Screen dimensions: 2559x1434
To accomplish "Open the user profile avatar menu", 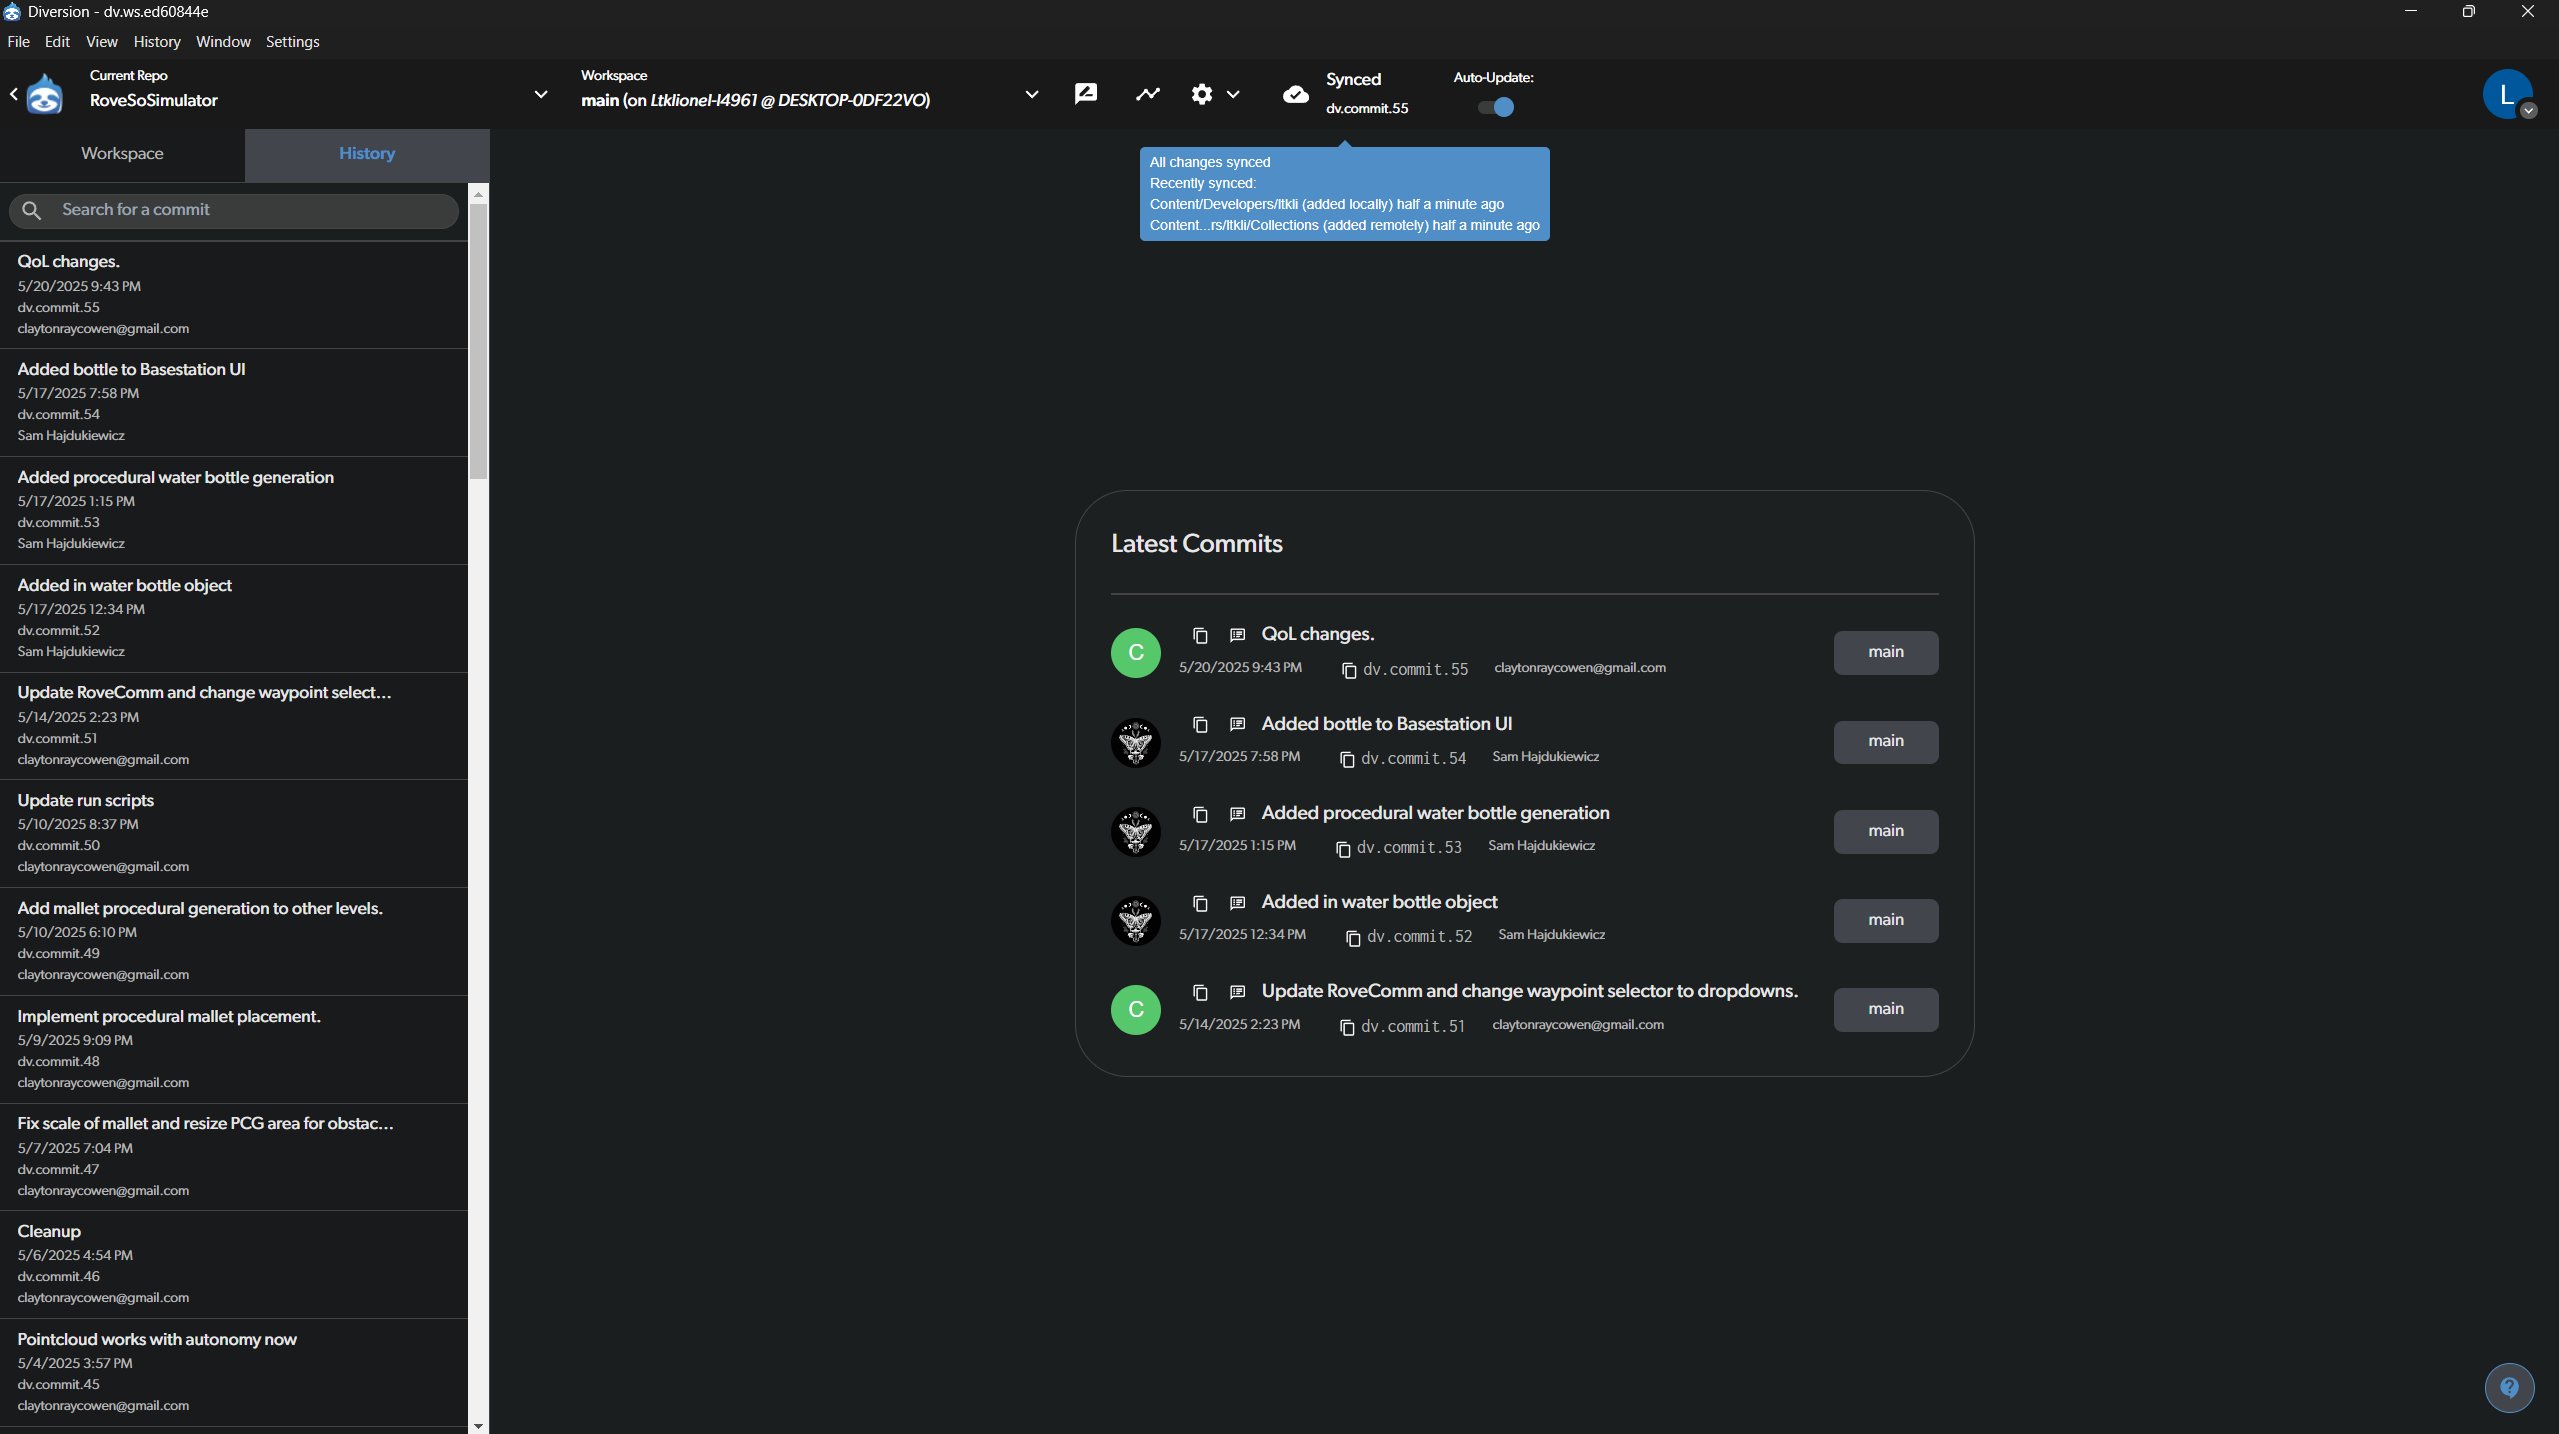I will 2508,93.
